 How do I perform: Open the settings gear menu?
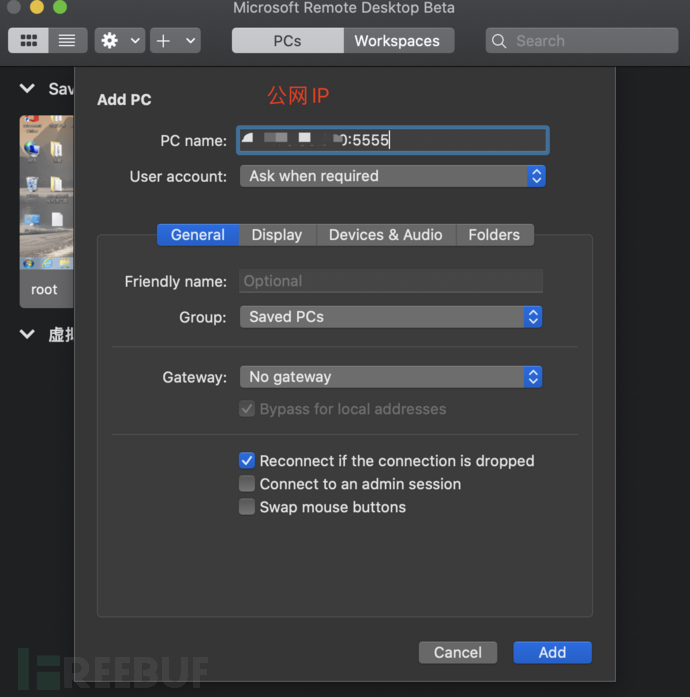click(110, 41)
